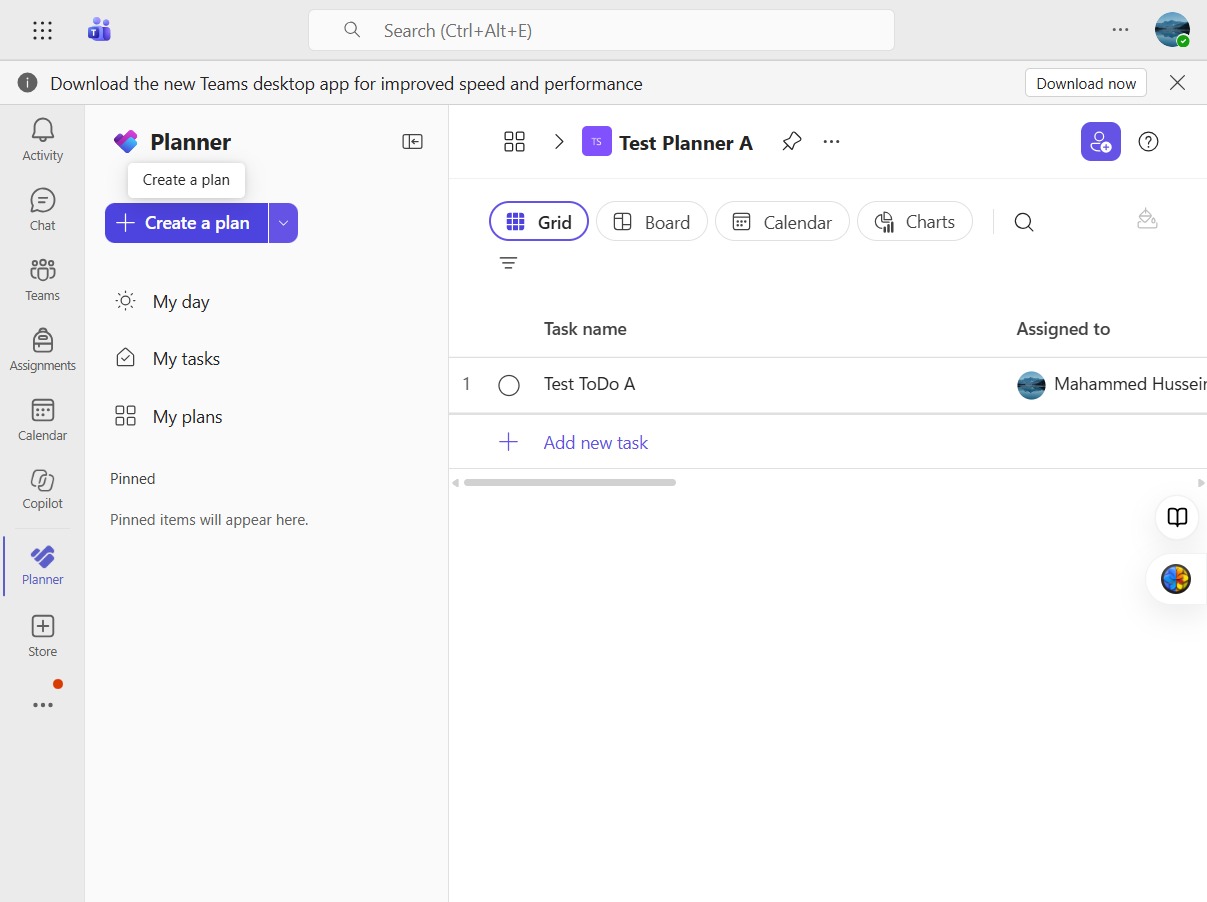Click the share plan members button
The image size is (1207, 902).
(x=1101, y=142)
